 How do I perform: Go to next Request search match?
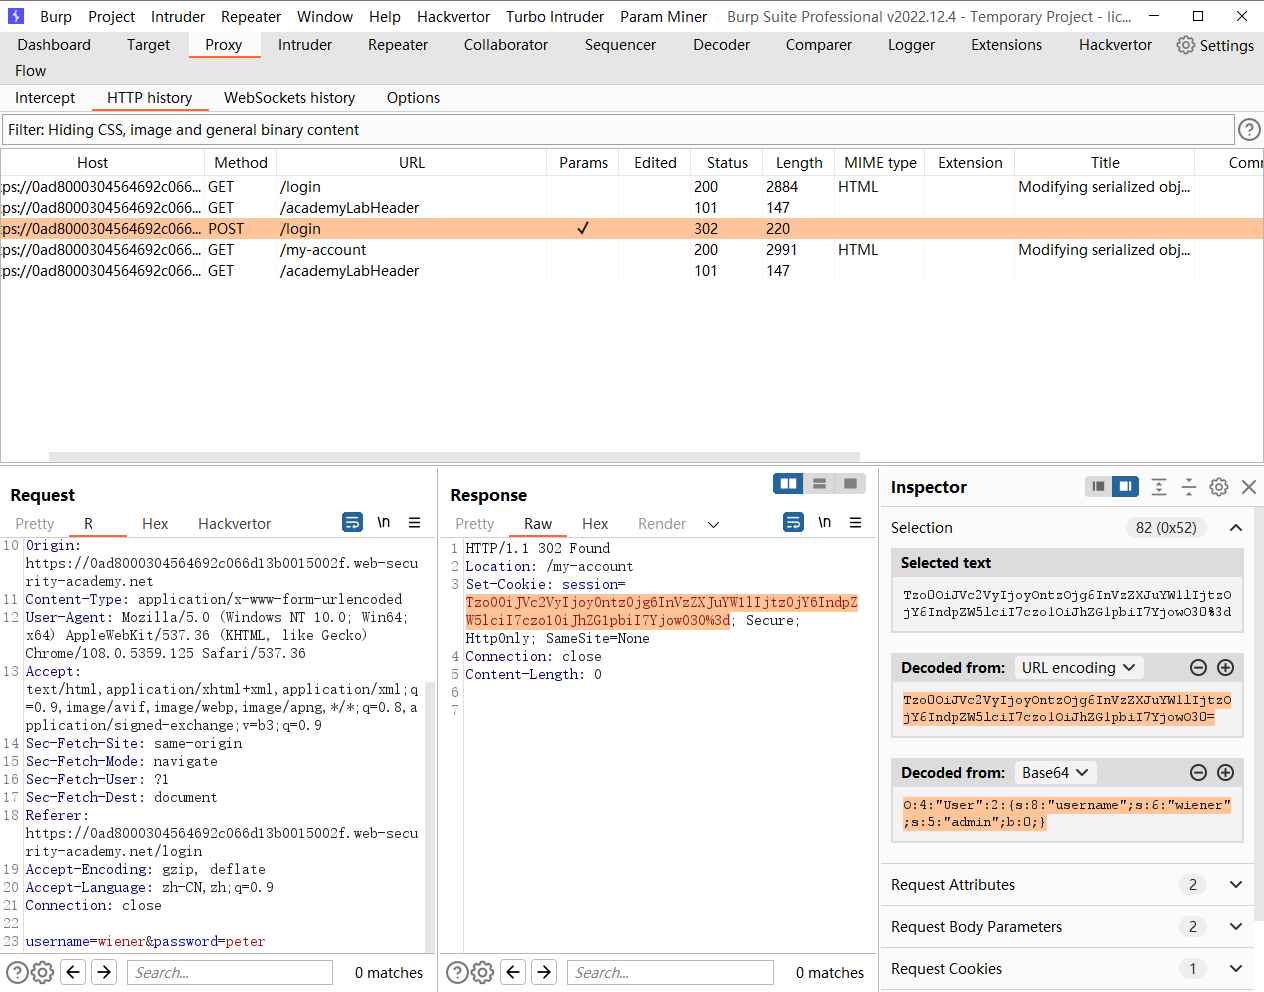pyautogui.click(x=104, y=972)
